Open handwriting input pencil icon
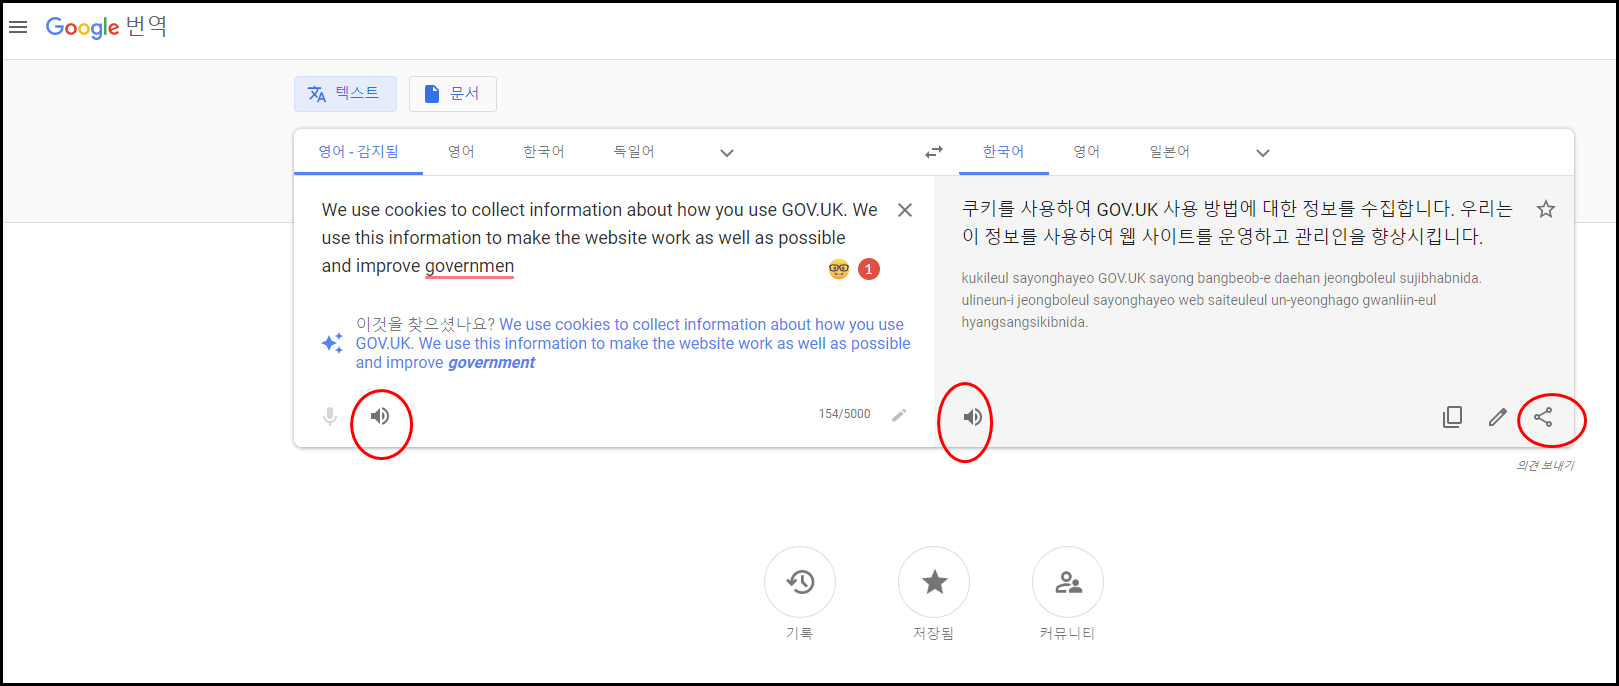1619x686 pixels. pyautogui.click(x=899, y=415)
